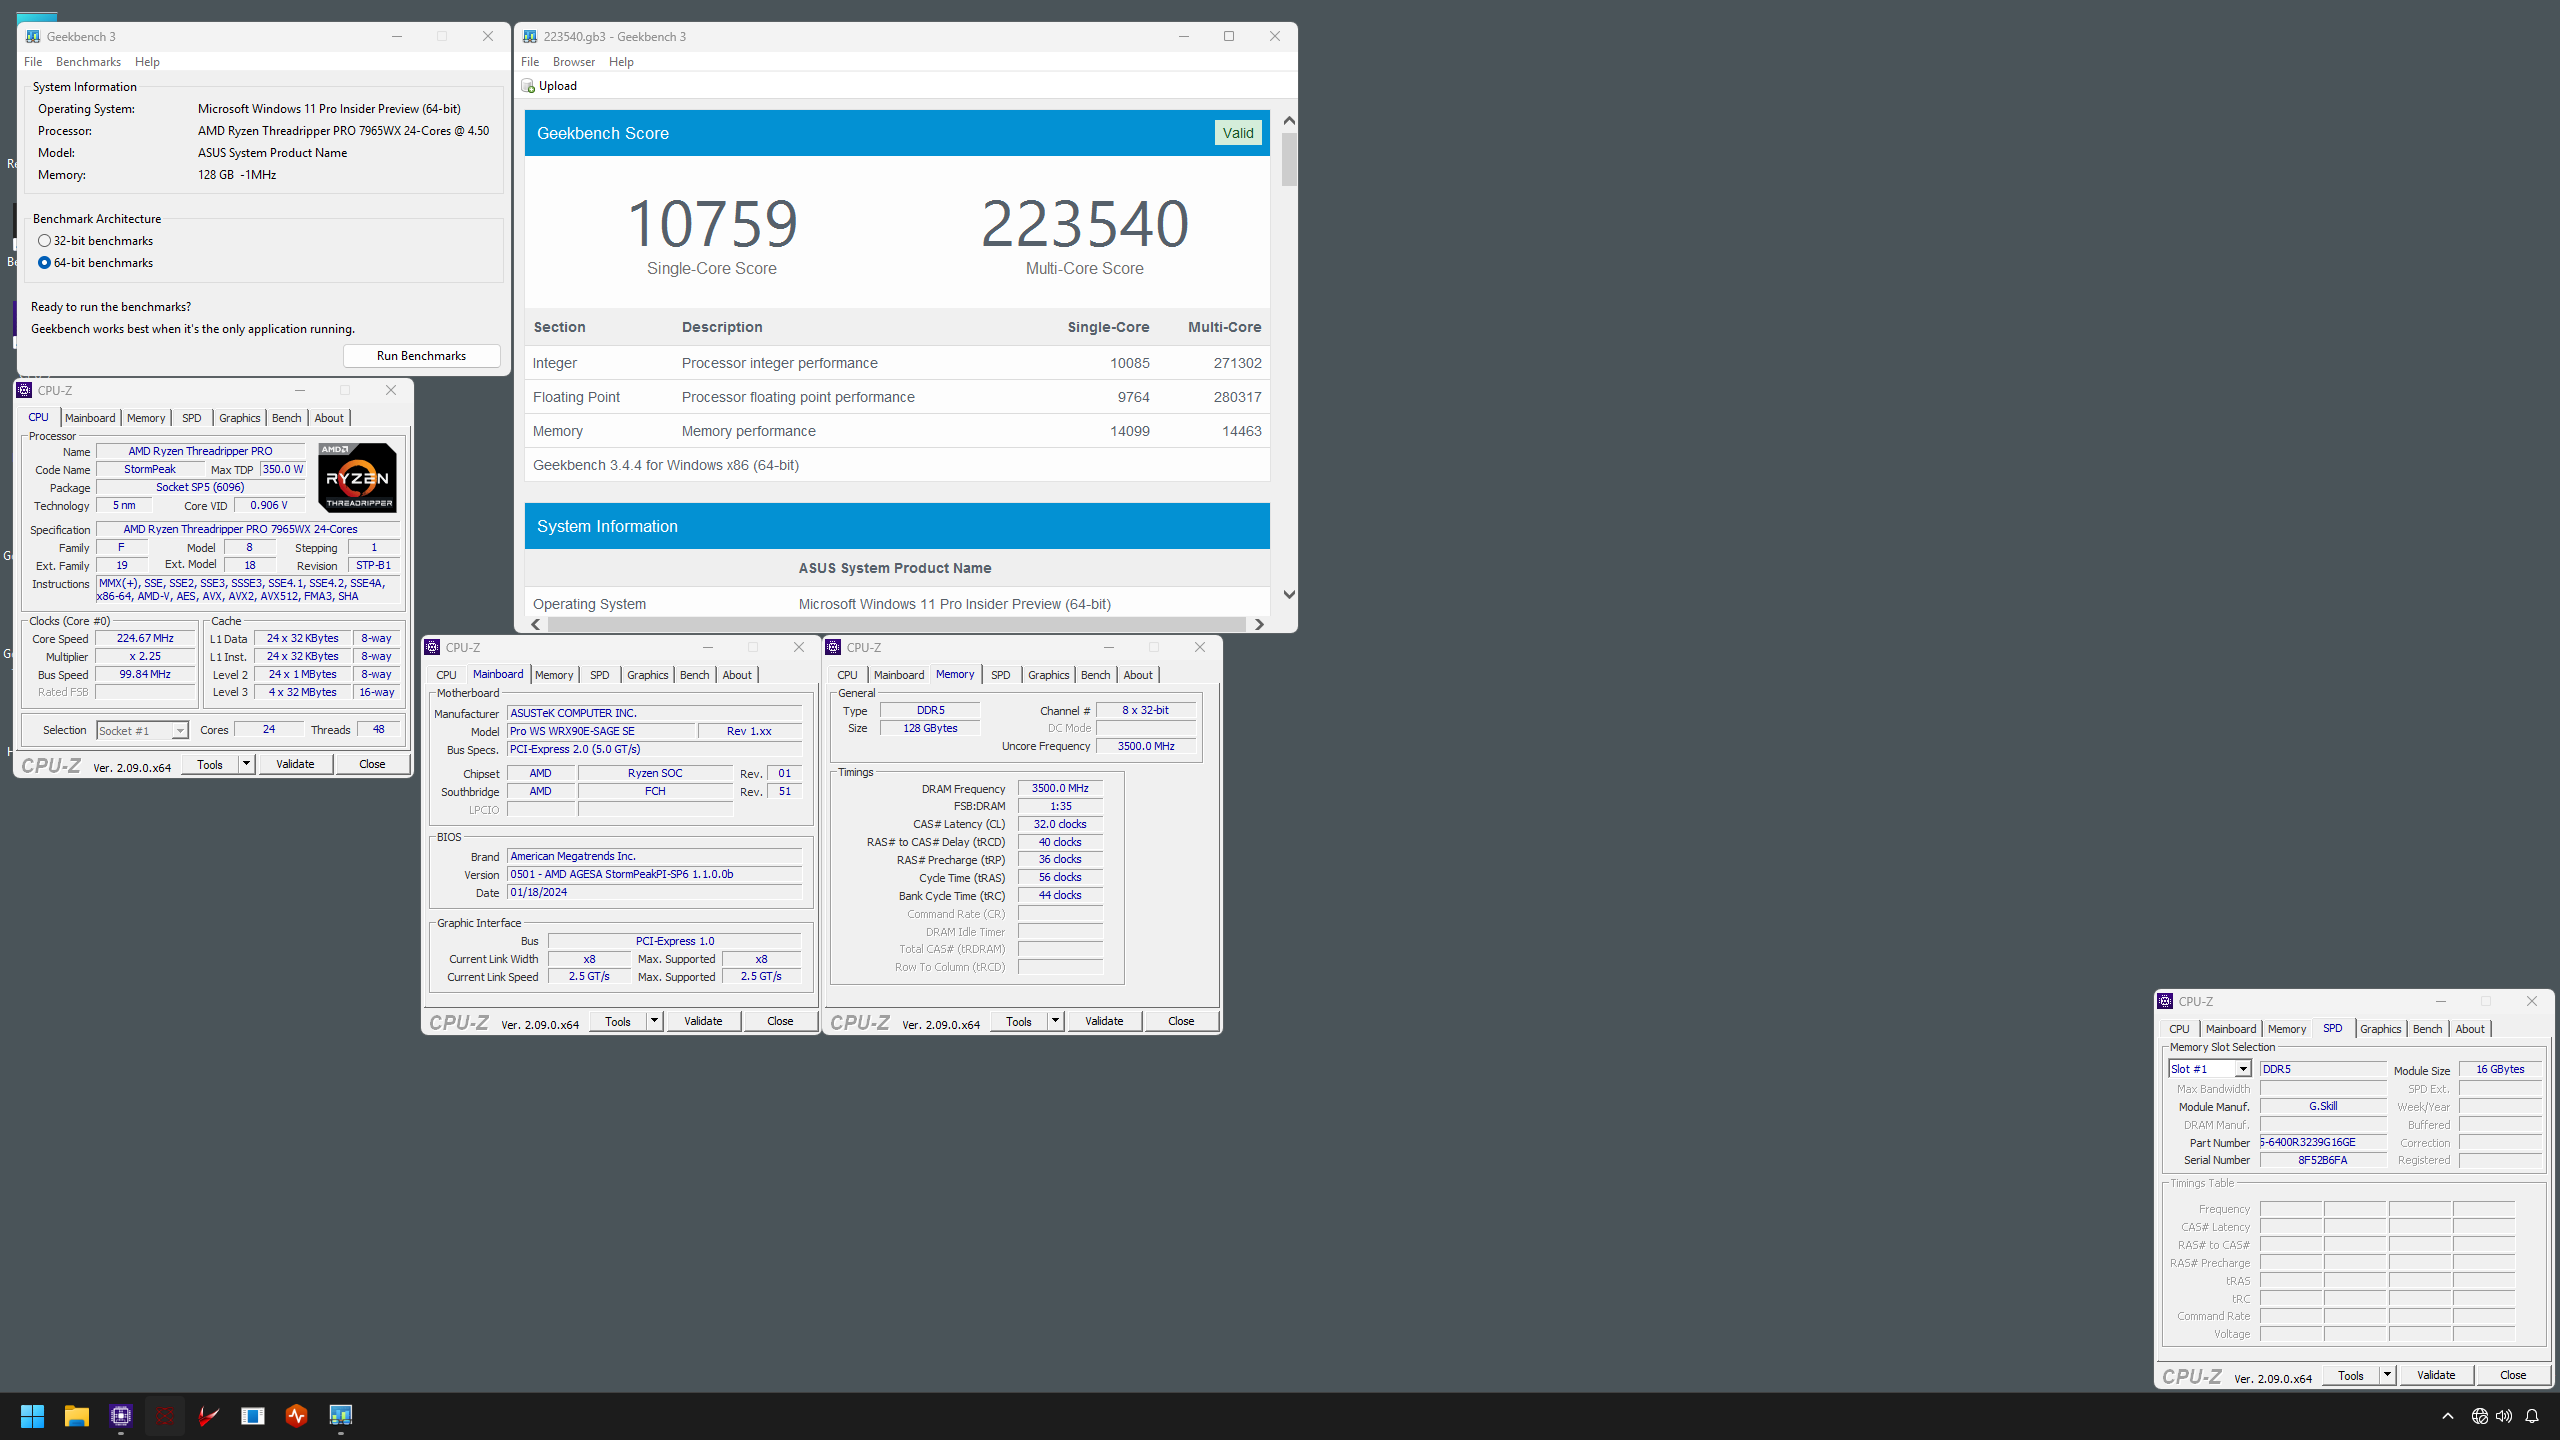Switch to Bench tab in CPU window
2560x1440 pixels.
pyautogui.click(x=286, y=418)
